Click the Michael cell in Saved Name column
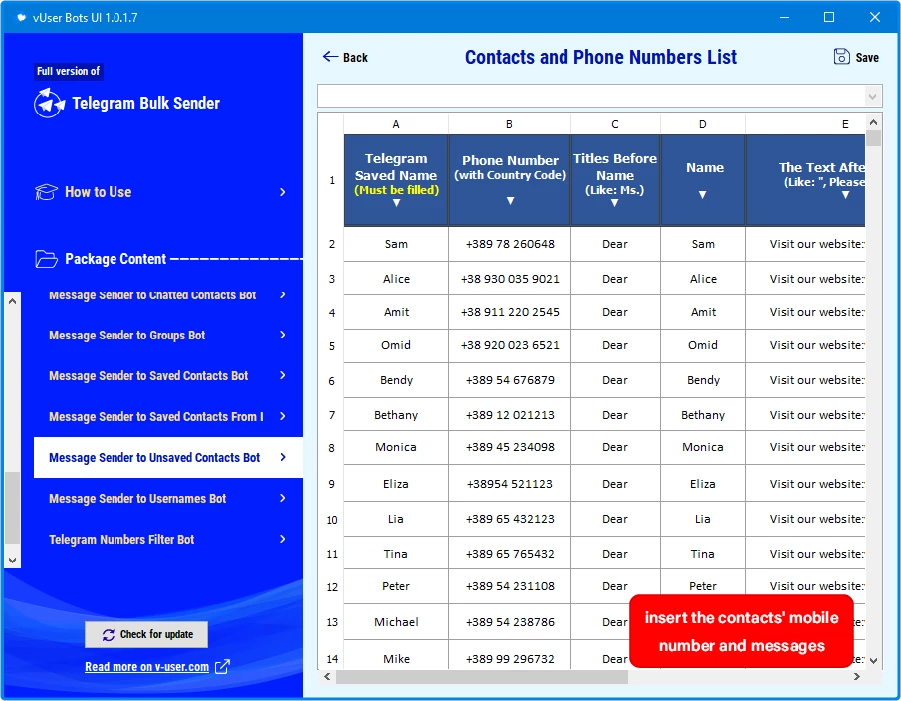 click(396, 622)
